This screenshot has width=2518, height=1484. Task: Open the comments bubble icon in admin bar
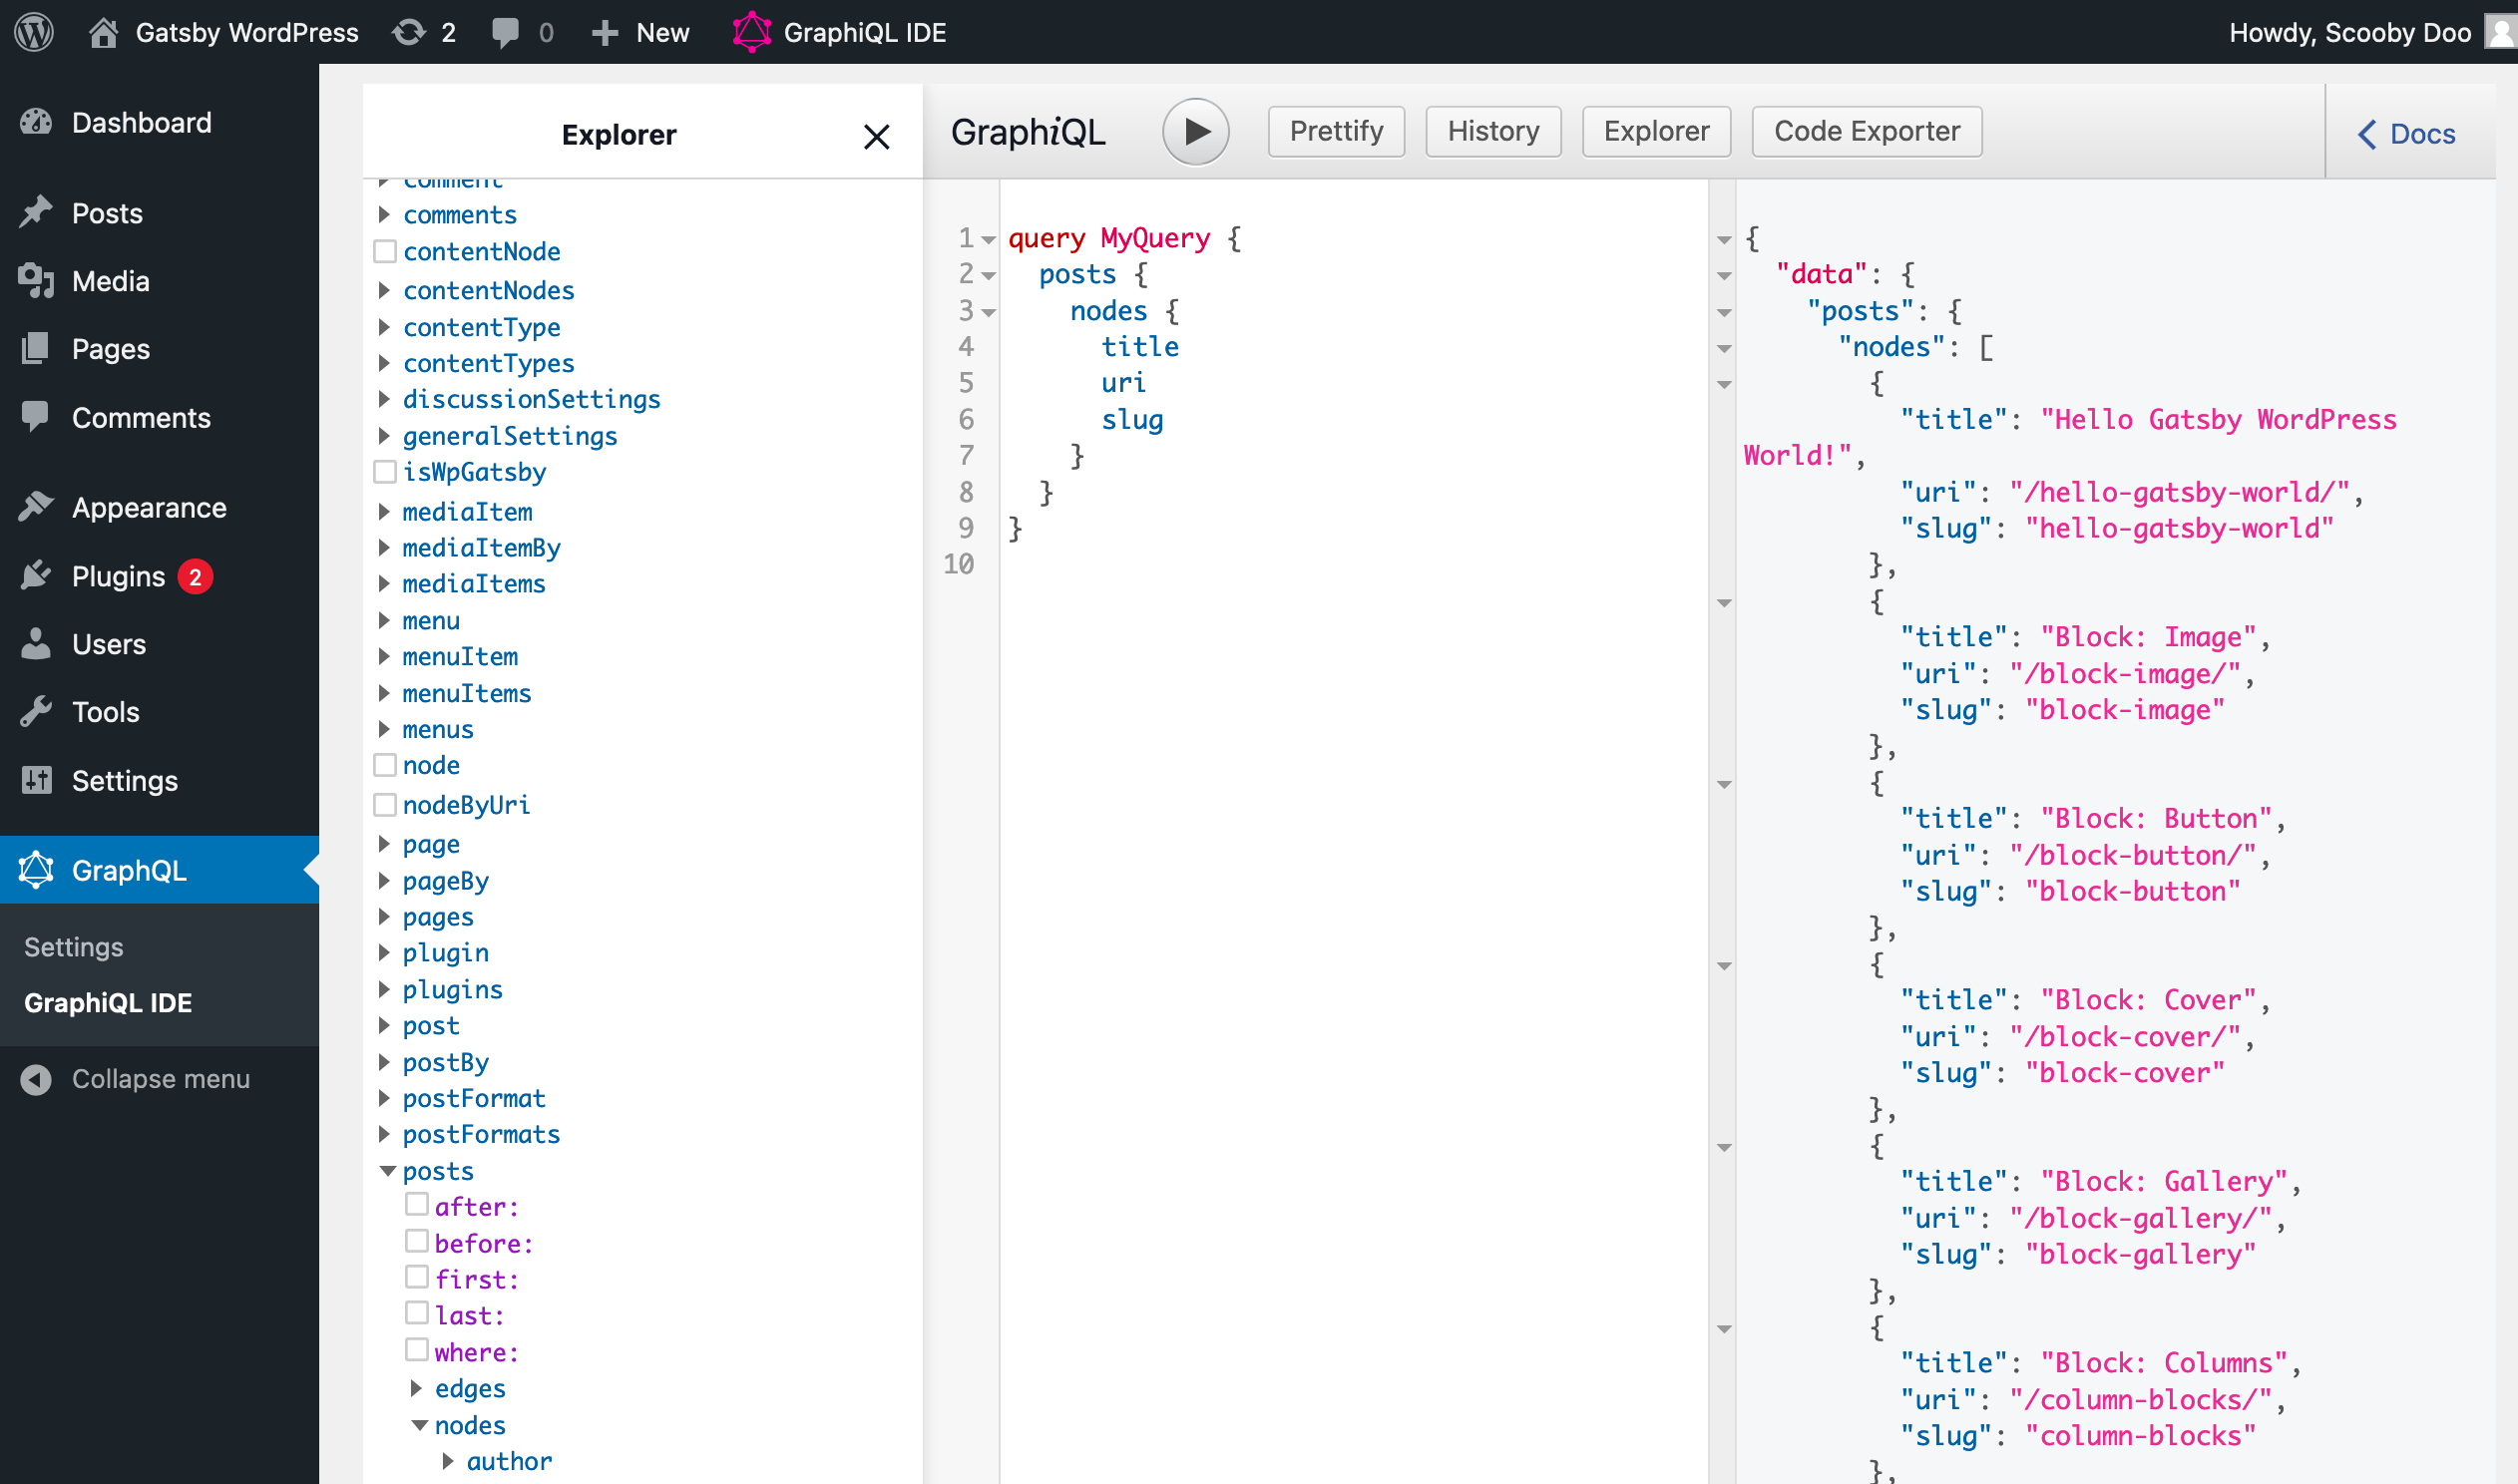[x=506, y=32]
